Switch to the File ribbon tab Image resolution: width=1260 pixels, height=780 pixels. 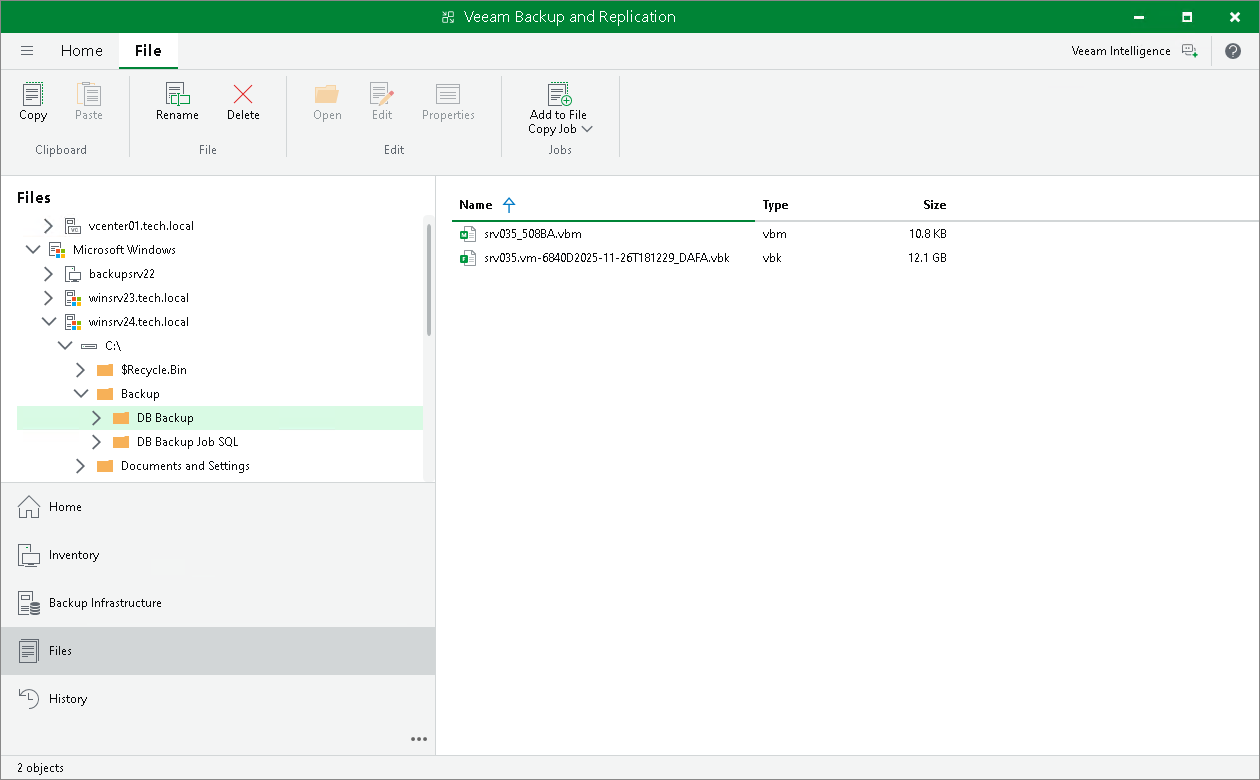coord(148,50)
